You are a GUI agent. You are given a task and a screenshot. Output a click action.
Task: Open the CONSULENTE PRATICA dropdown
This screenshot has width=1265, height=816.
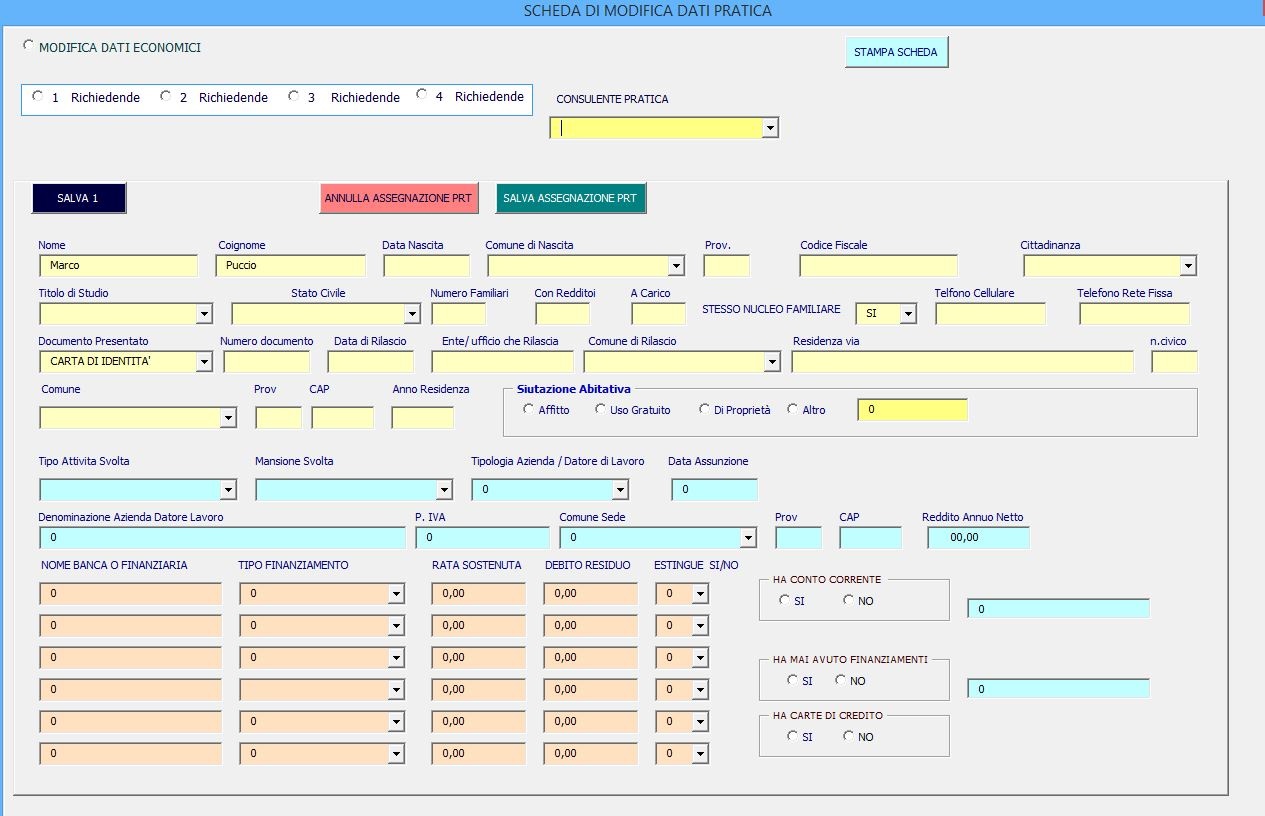pos(769,128)
